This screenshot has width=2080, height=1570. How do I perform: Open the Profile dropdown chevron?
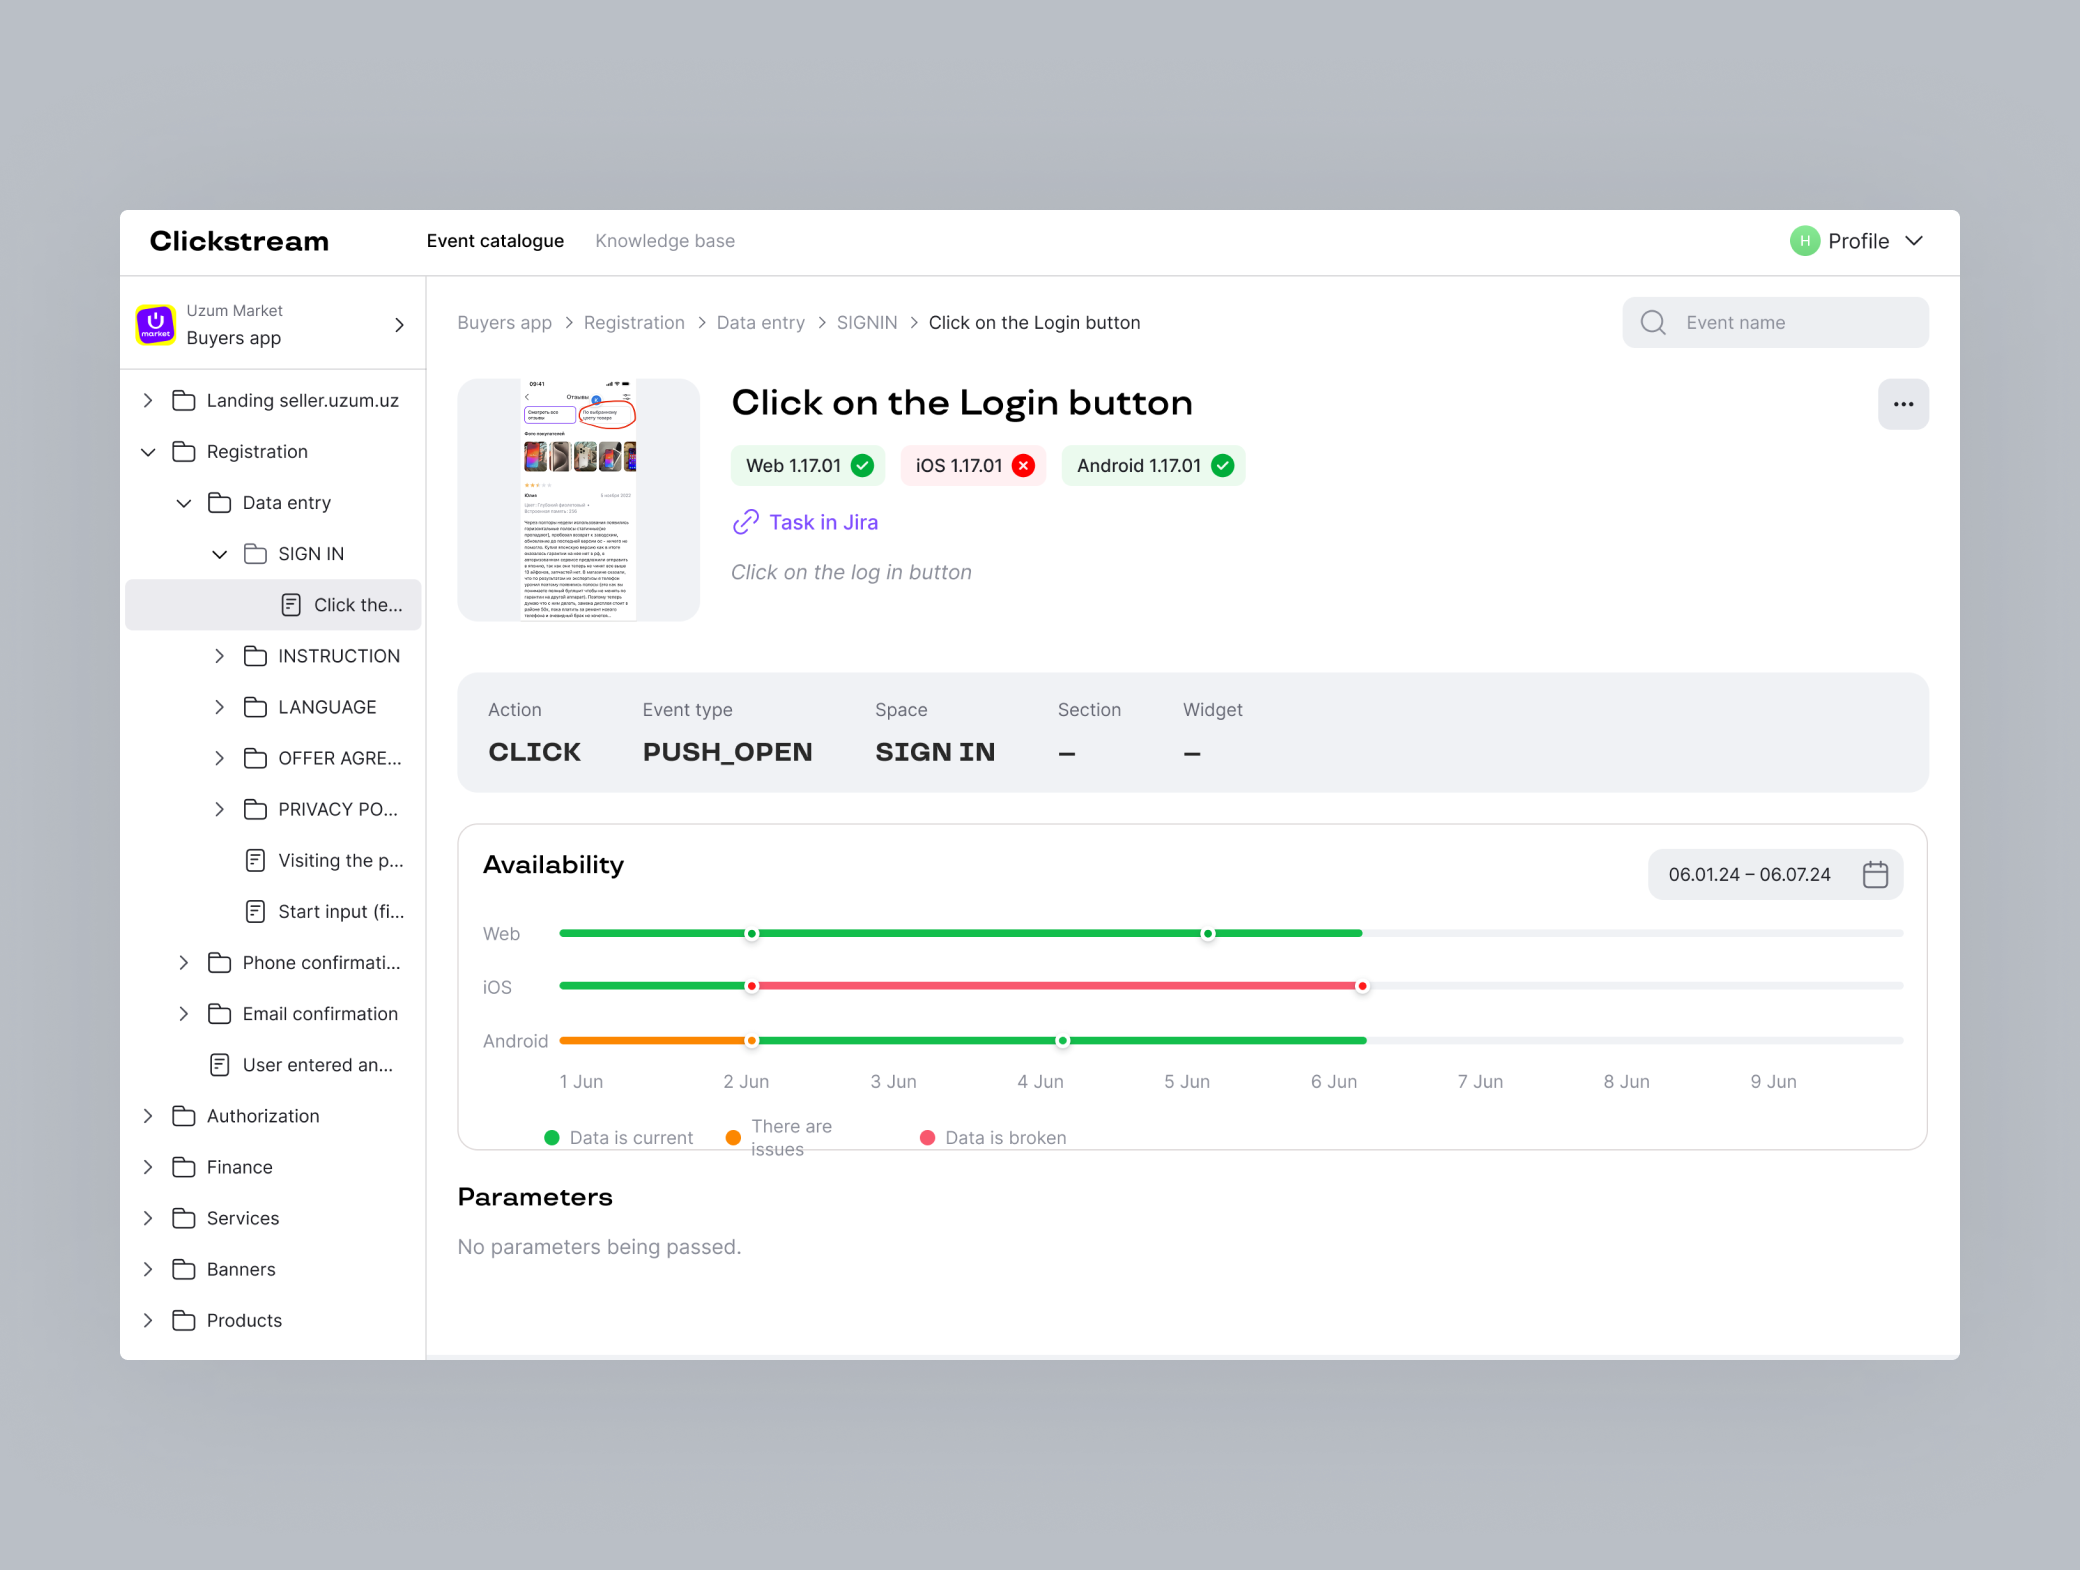coord(1914,241)
